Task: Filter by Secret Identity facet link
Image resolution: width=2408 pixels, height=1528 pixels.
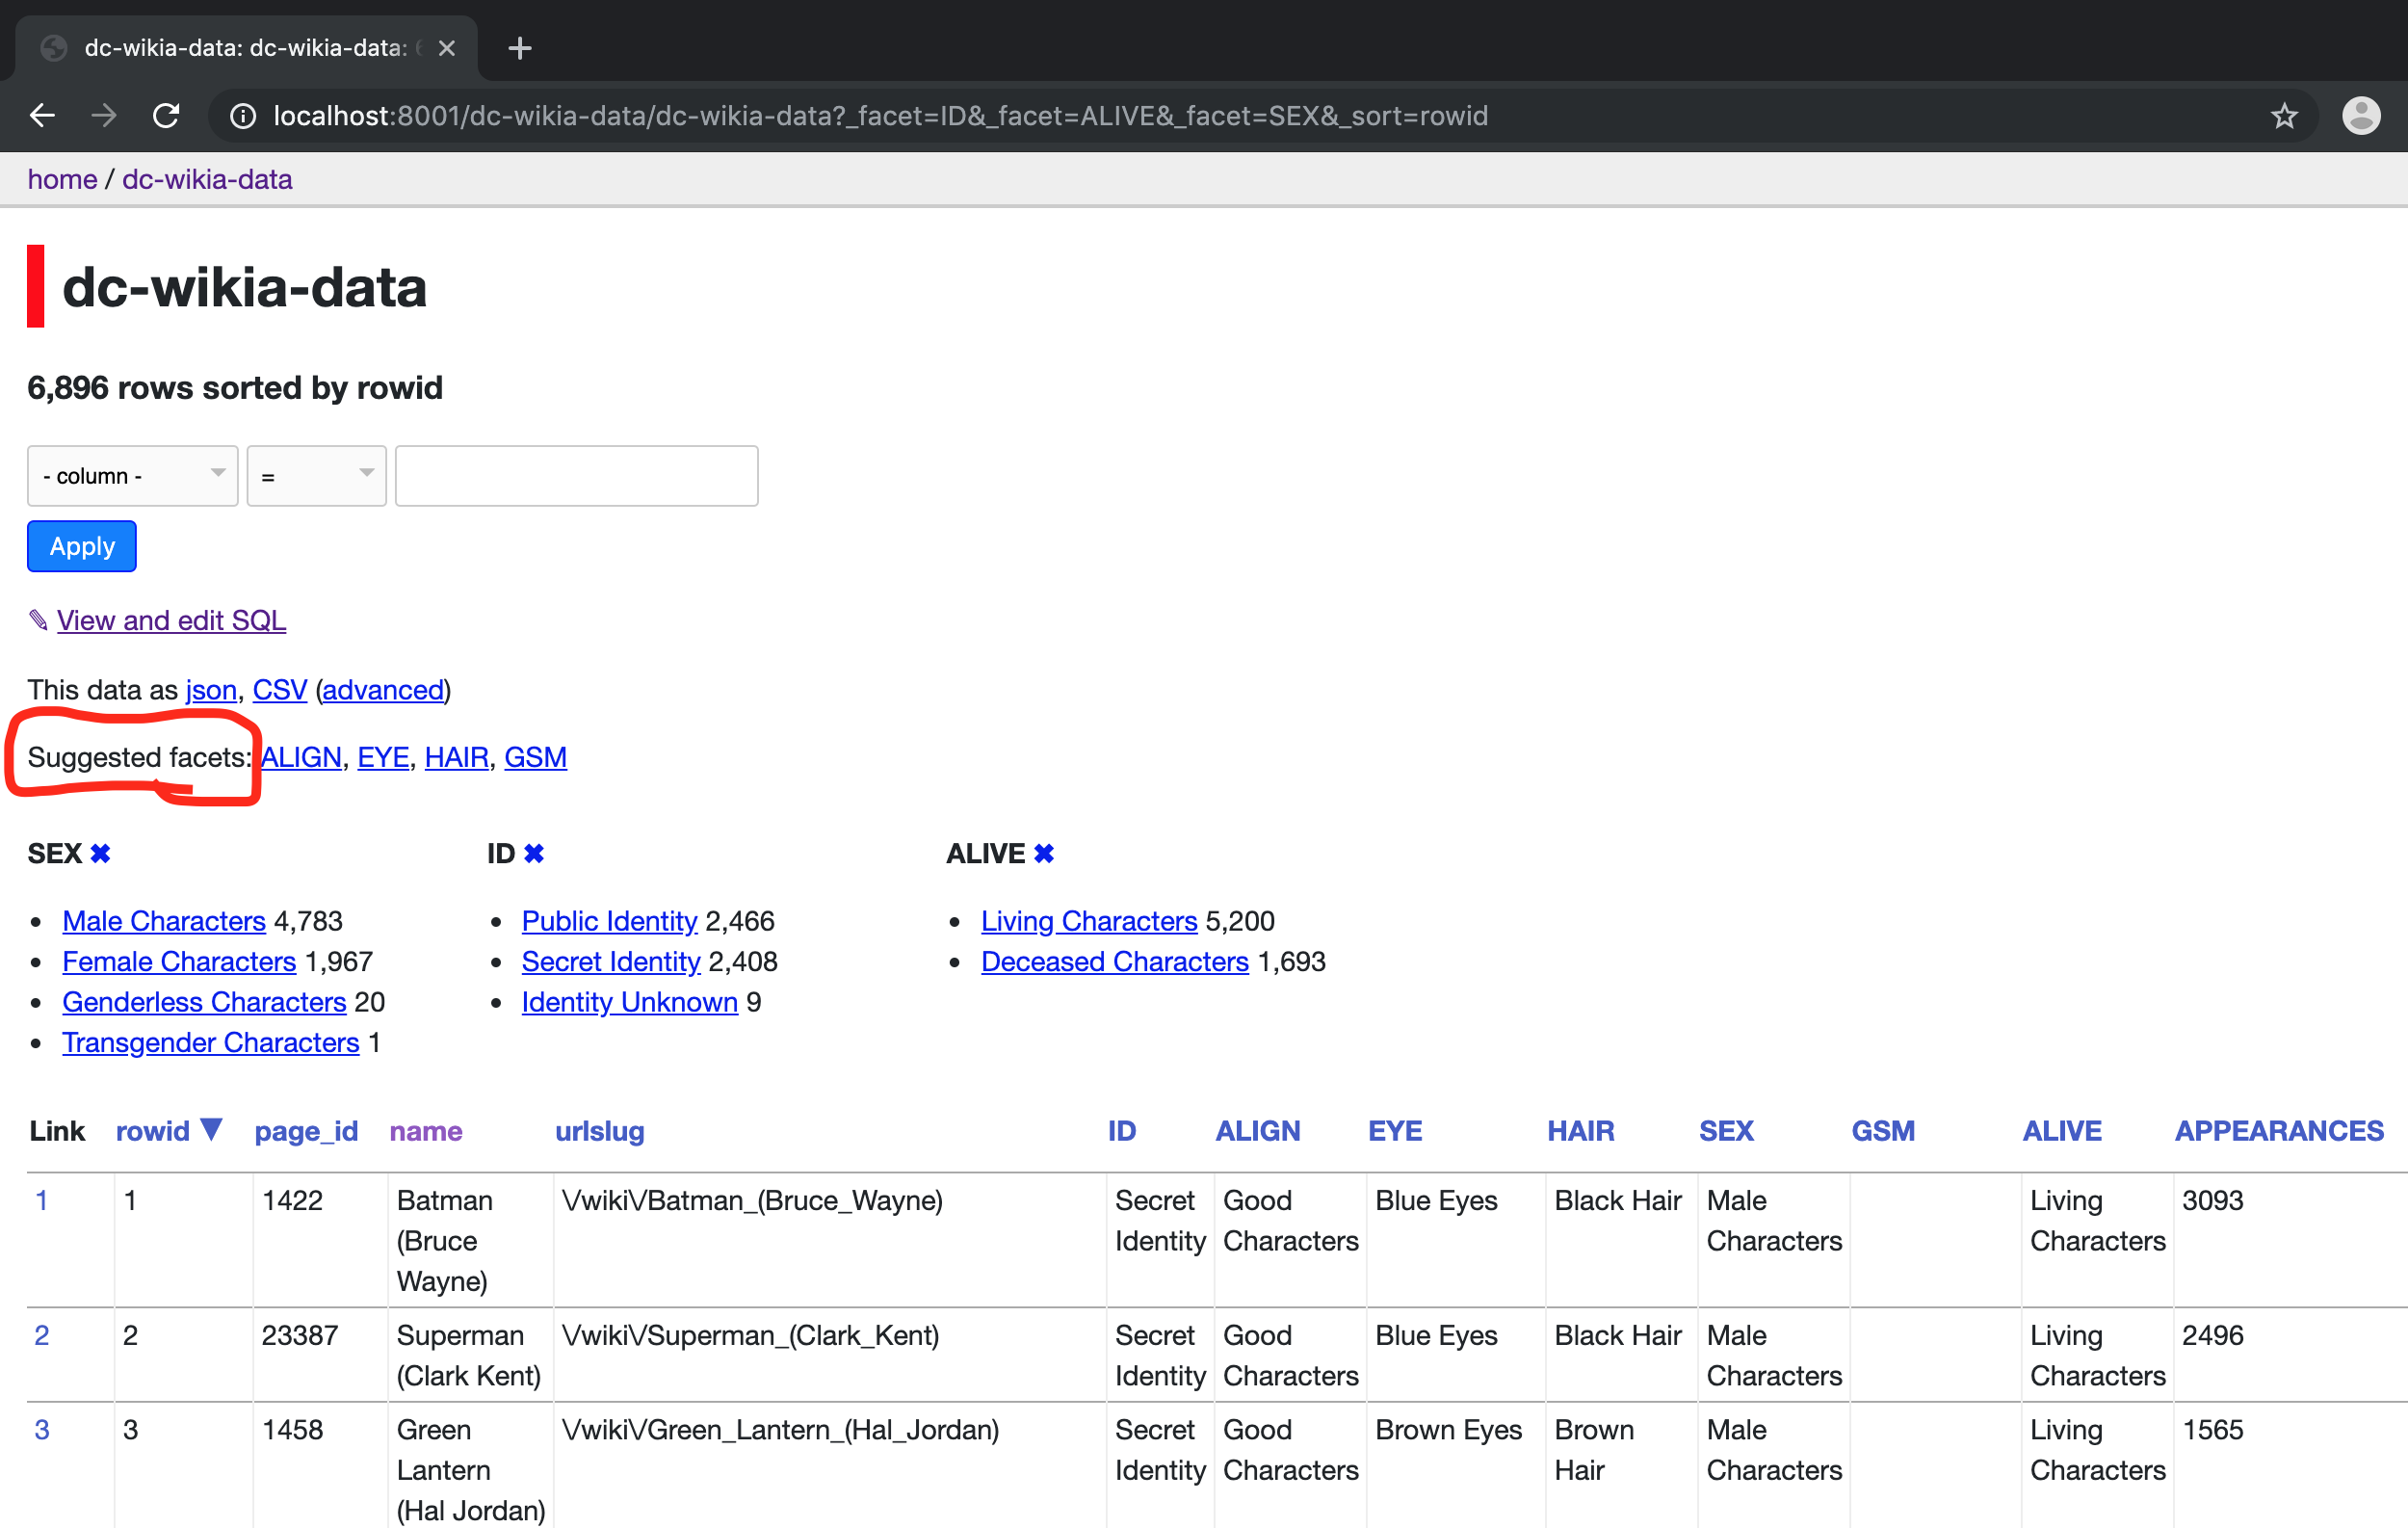Action: 610,961
